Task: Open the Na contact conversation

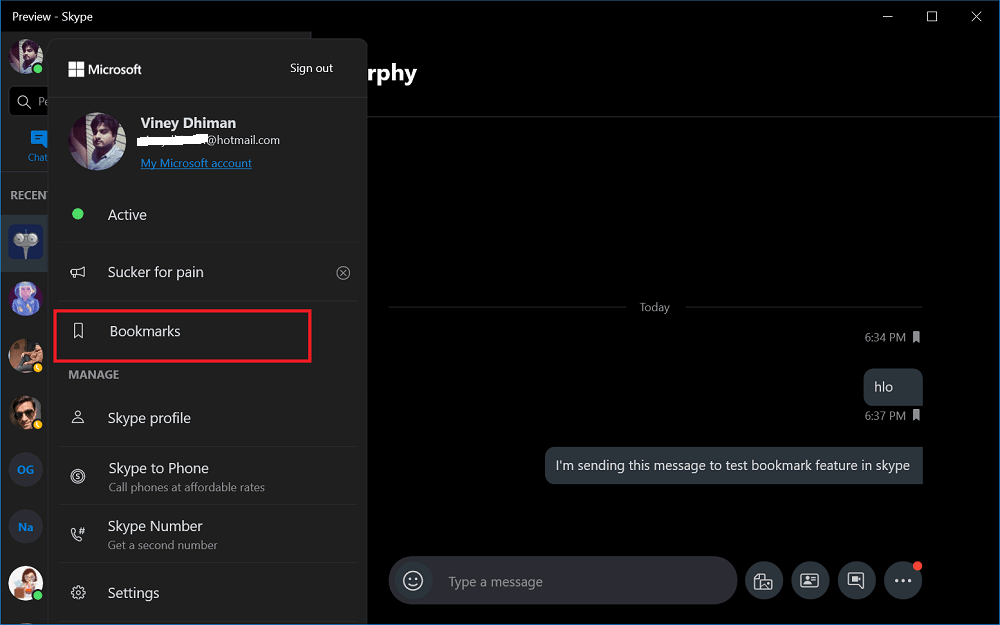Action: pyautogui.click(x=26, y=527)
